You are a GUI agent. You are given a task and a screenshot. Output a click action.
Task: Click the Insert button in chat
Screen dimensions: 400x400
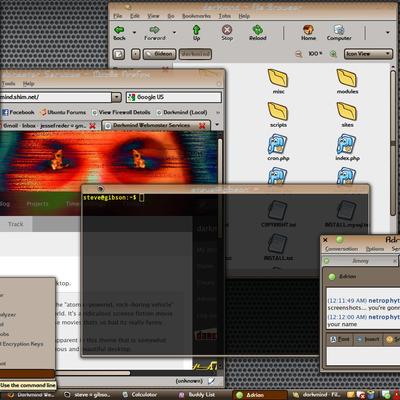pyautogui.click(x=368, y=339)
